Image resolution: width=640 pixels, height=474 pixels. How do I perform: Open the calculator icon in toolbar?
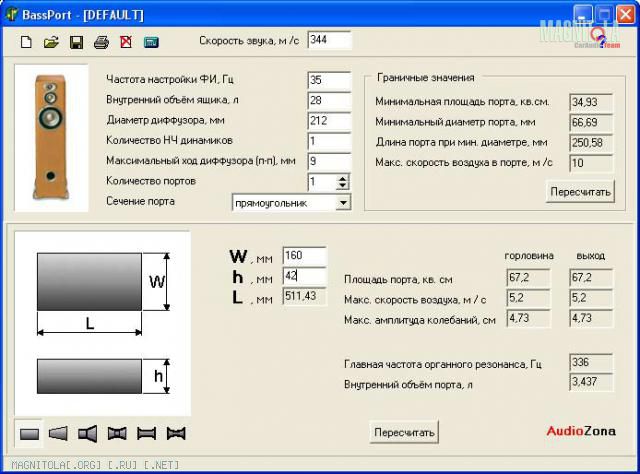151,43
